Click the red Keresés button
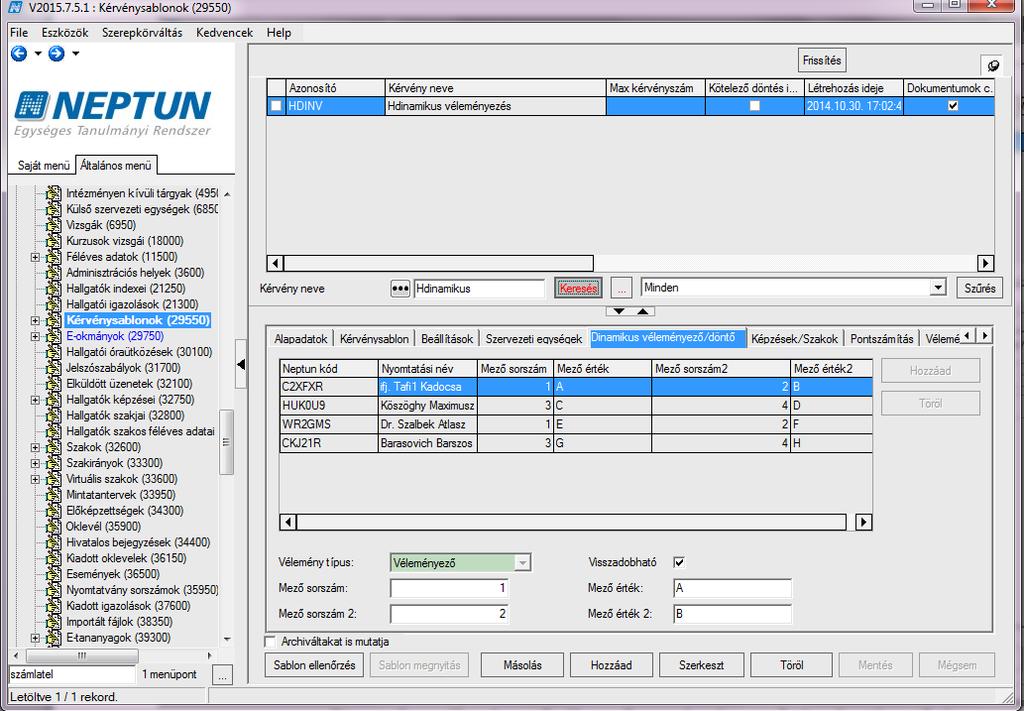The image size is (1024, 711). 578,288
